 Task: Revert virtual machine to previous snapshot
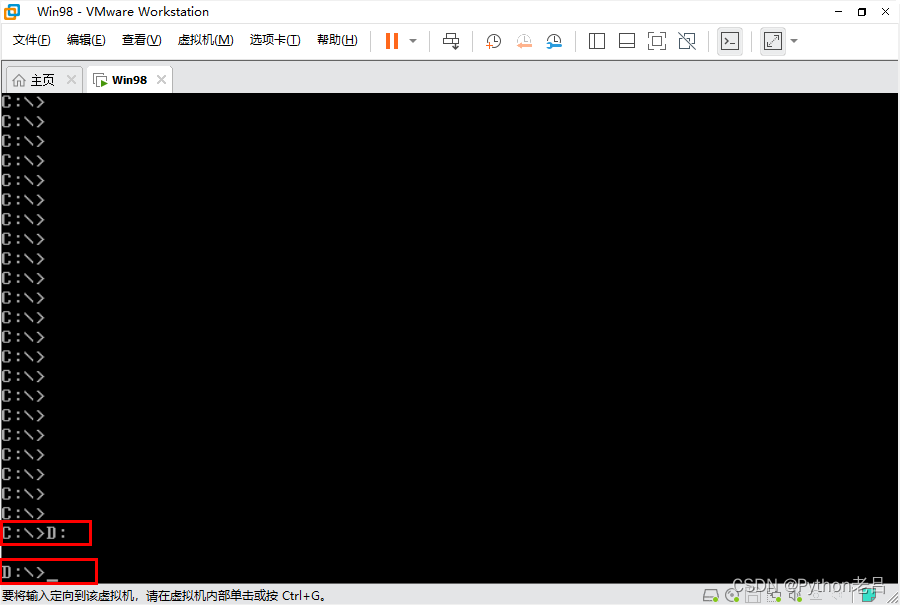coord(523,41)
